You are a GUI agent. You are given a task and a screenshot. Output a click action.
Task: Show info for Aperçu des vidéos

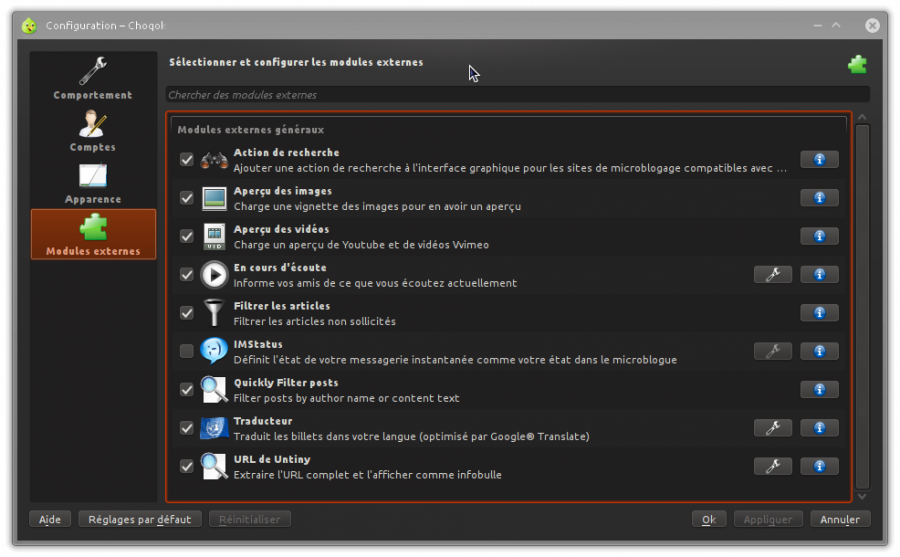click(x=820, y=237)
